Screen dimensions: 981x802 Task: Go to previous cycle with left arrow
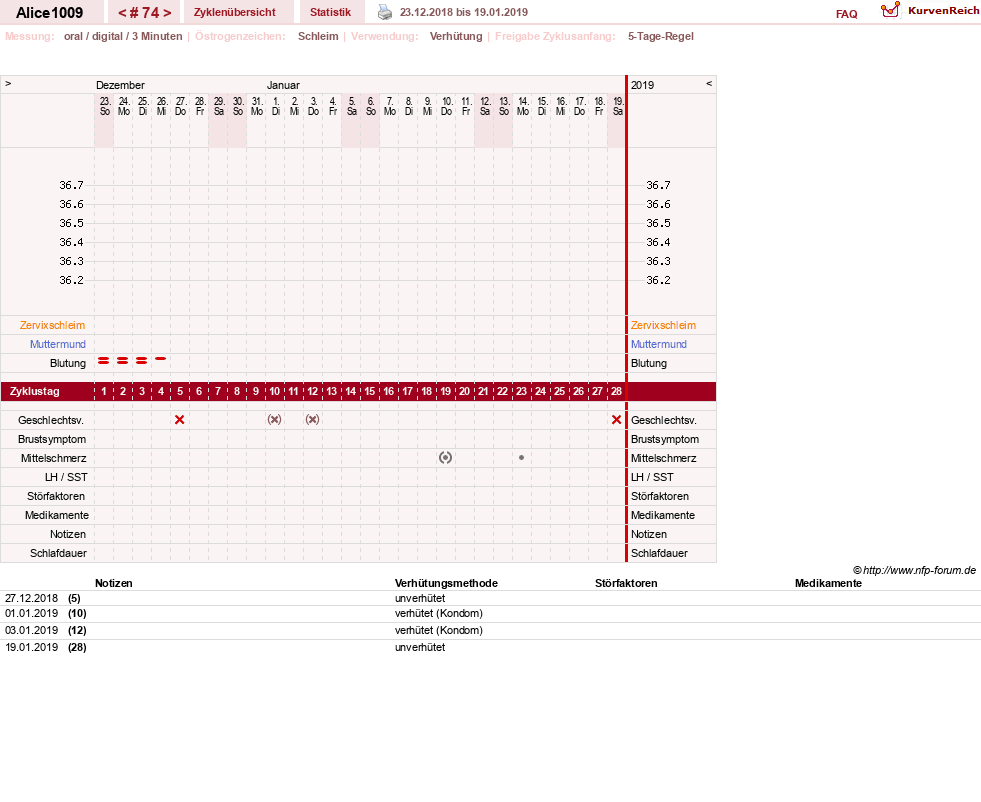click(x=123, y=13)
